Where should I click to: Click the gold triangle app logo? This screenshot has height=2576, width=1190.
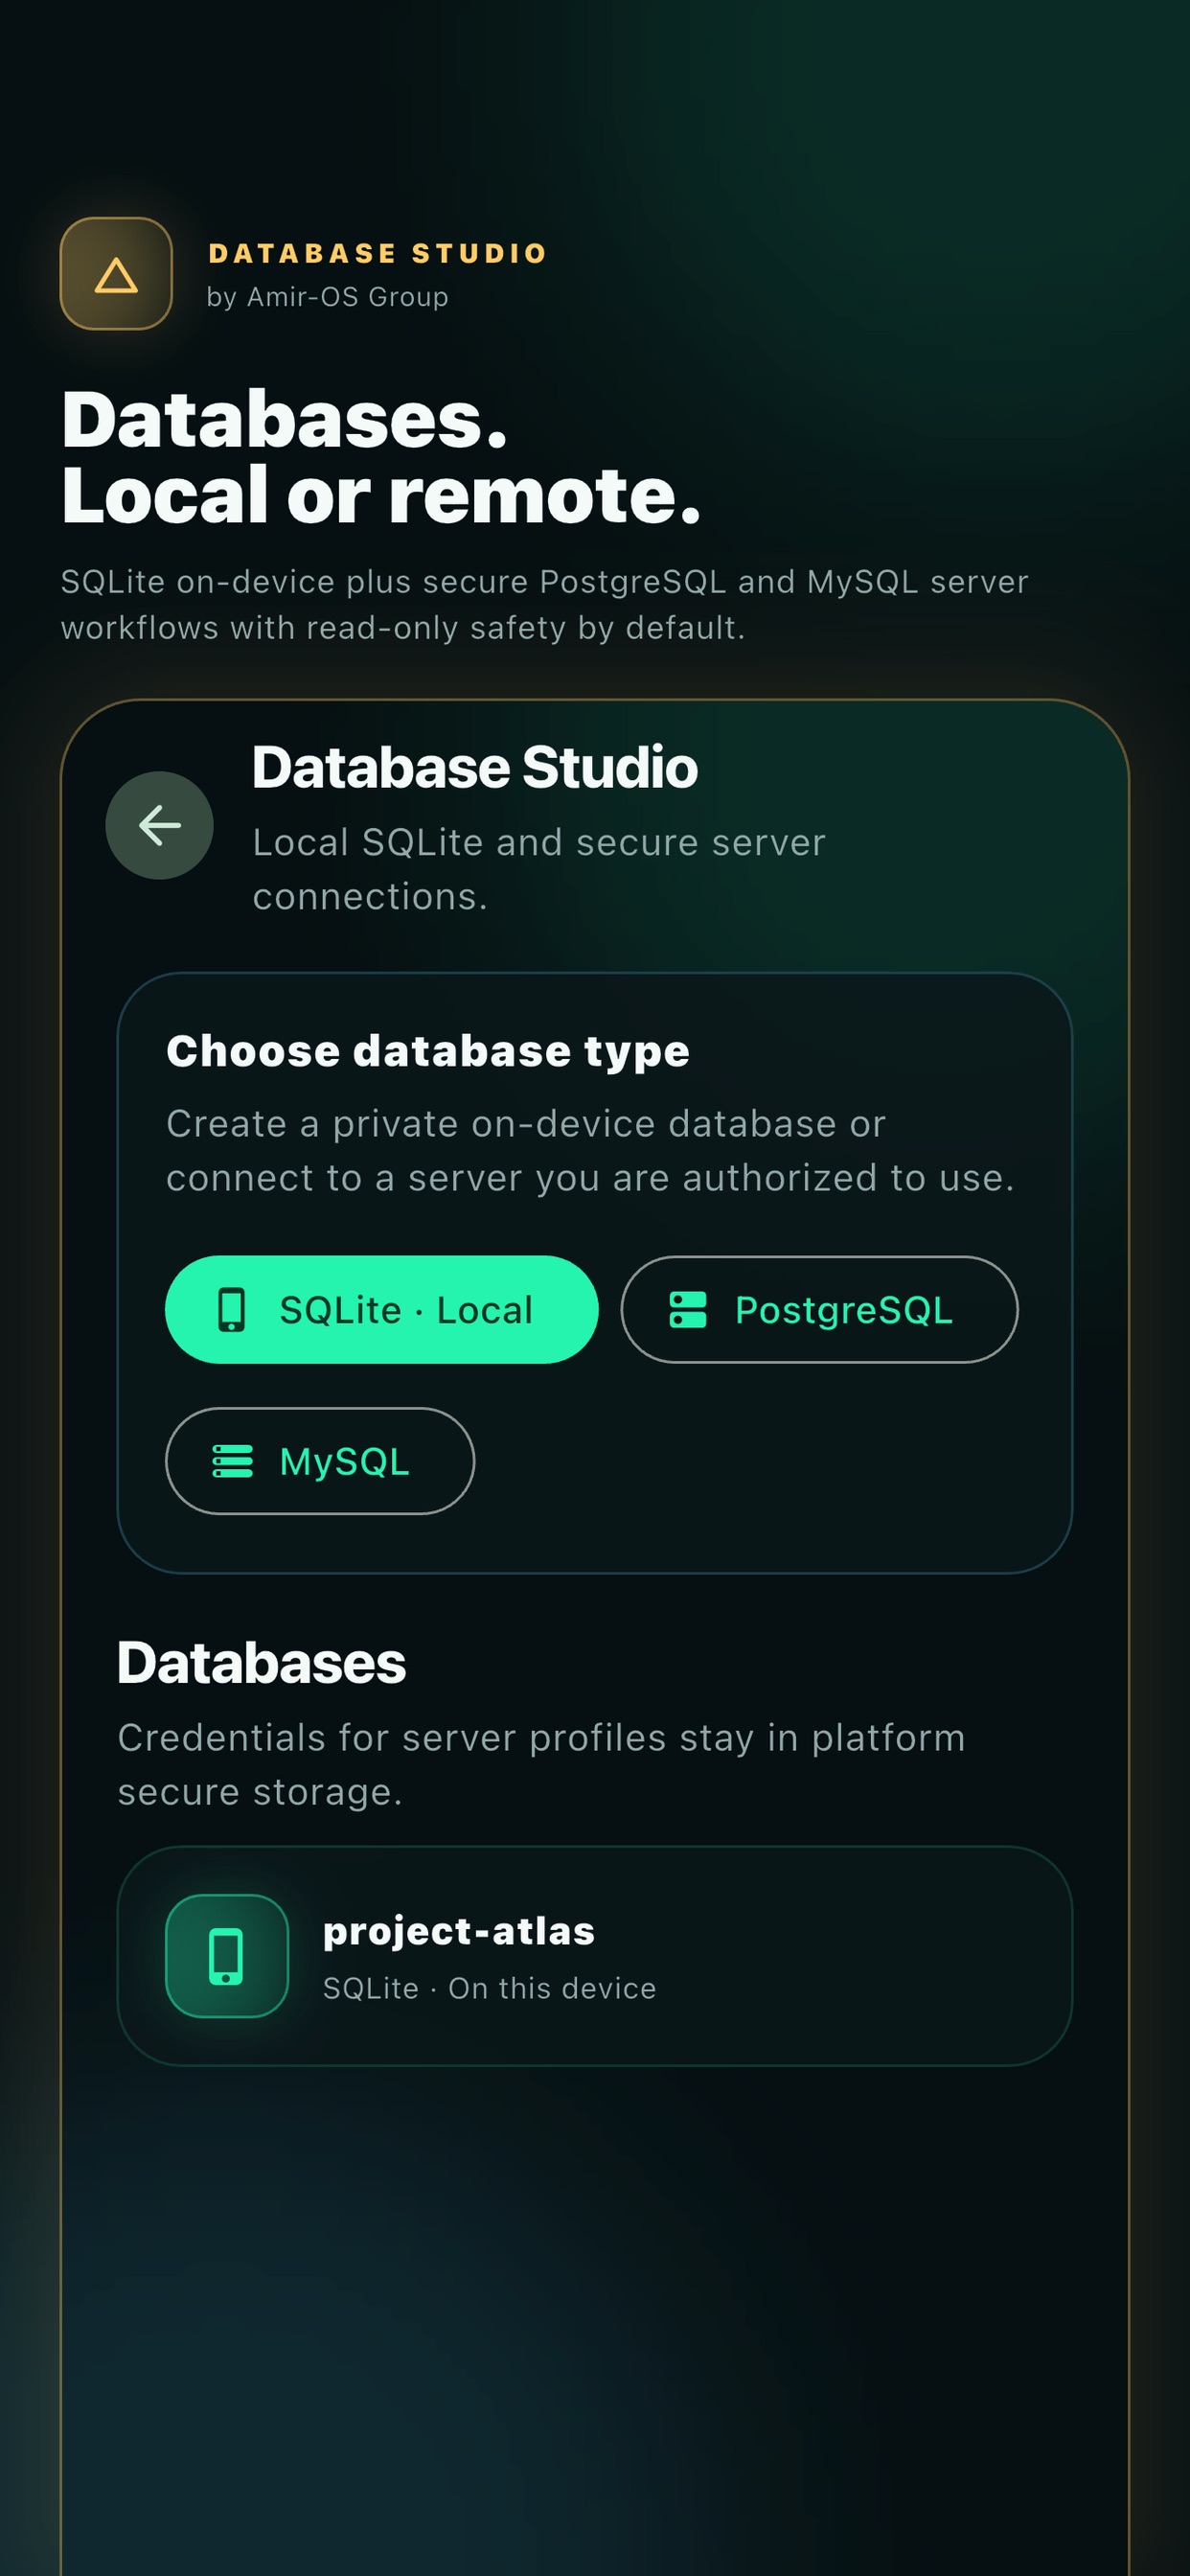pos(116,274)
